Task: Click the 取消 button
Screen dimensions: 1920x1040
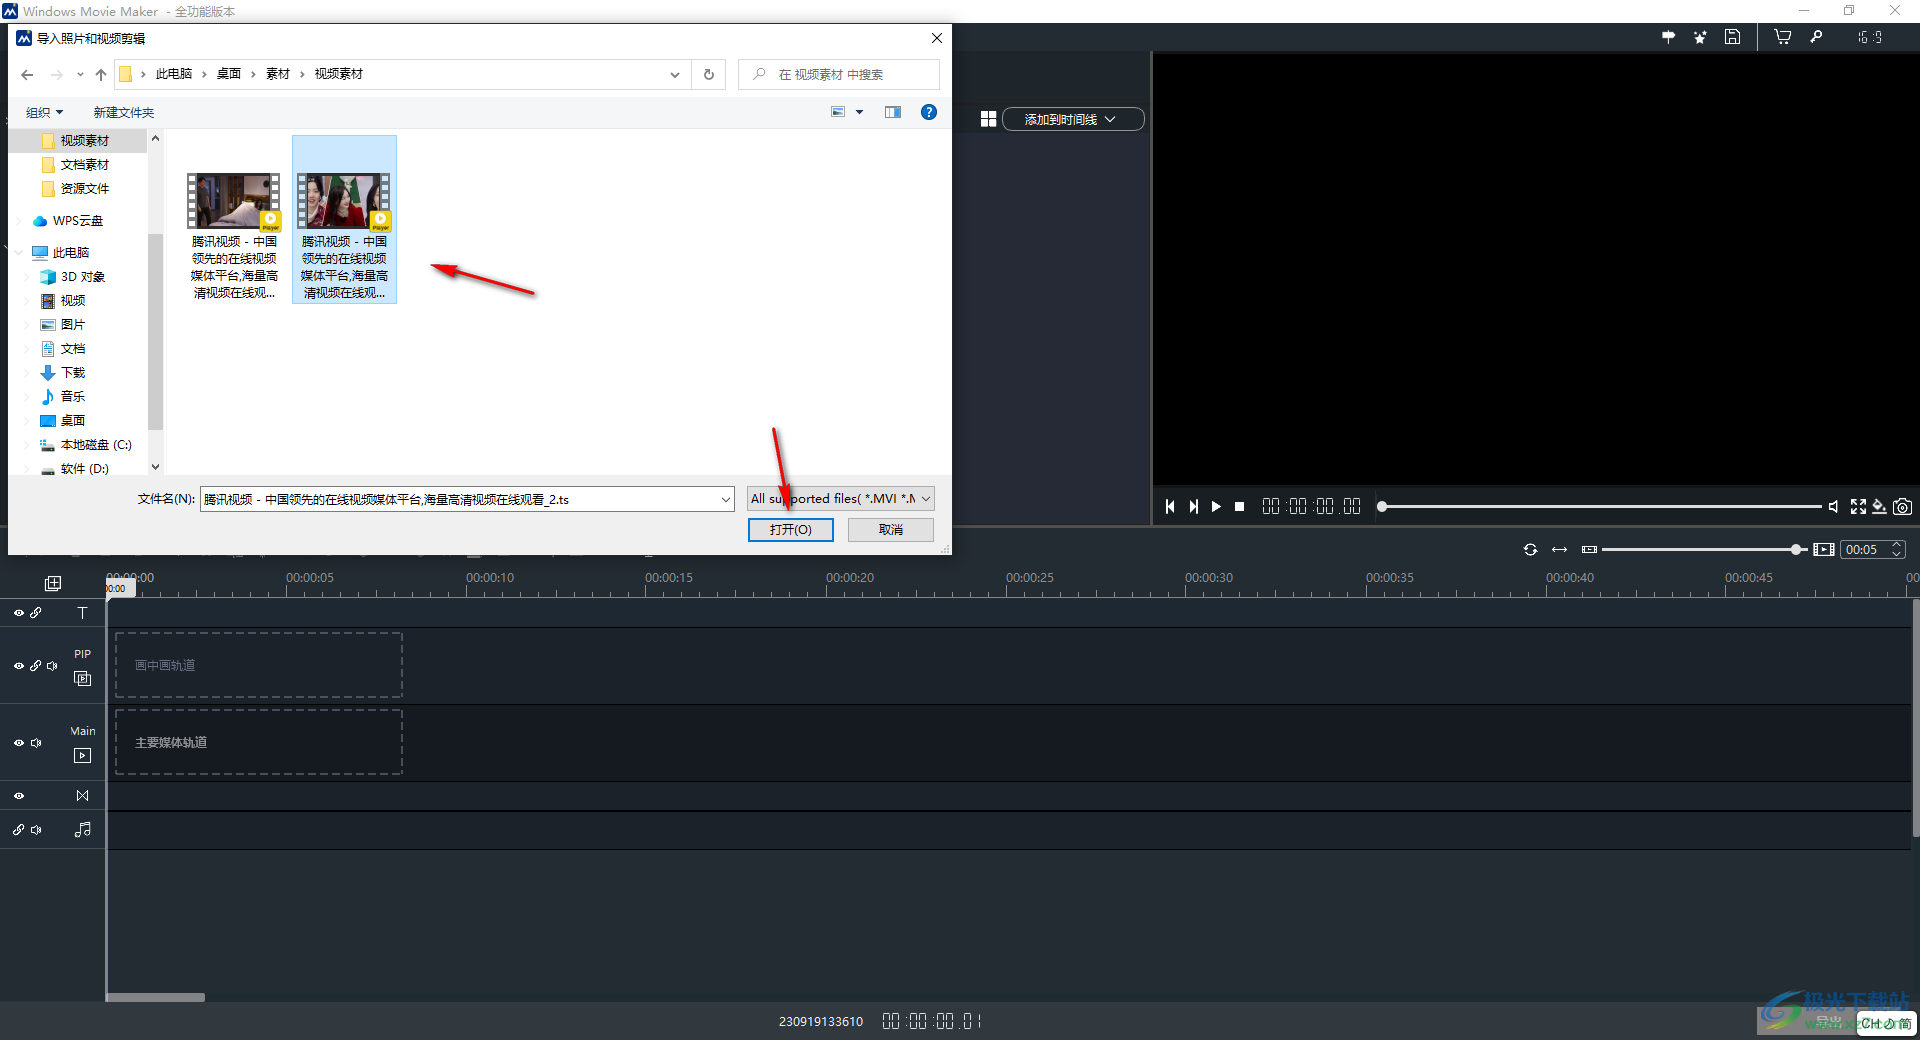Action: pos(891,530)
